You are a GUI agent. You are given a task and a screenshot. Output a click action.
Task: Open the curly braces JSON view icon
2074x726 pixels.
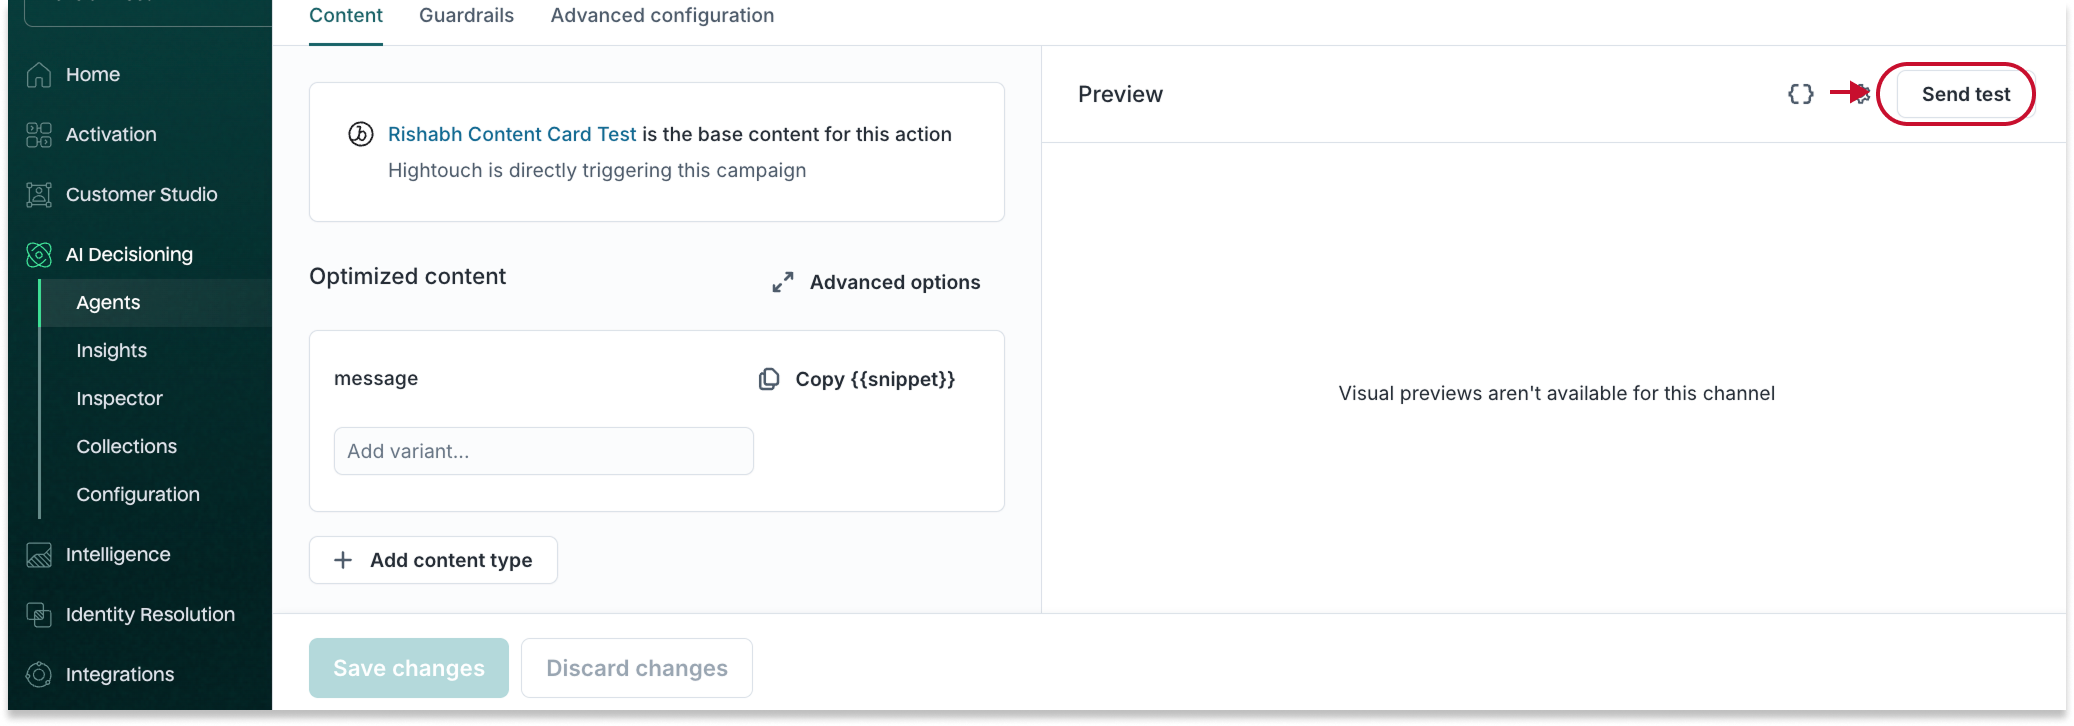(1800, 94)
